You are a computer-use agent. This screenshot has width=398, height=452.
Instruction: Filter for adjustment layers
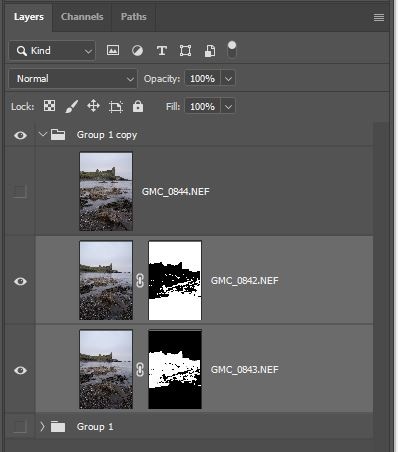(137, 51)
